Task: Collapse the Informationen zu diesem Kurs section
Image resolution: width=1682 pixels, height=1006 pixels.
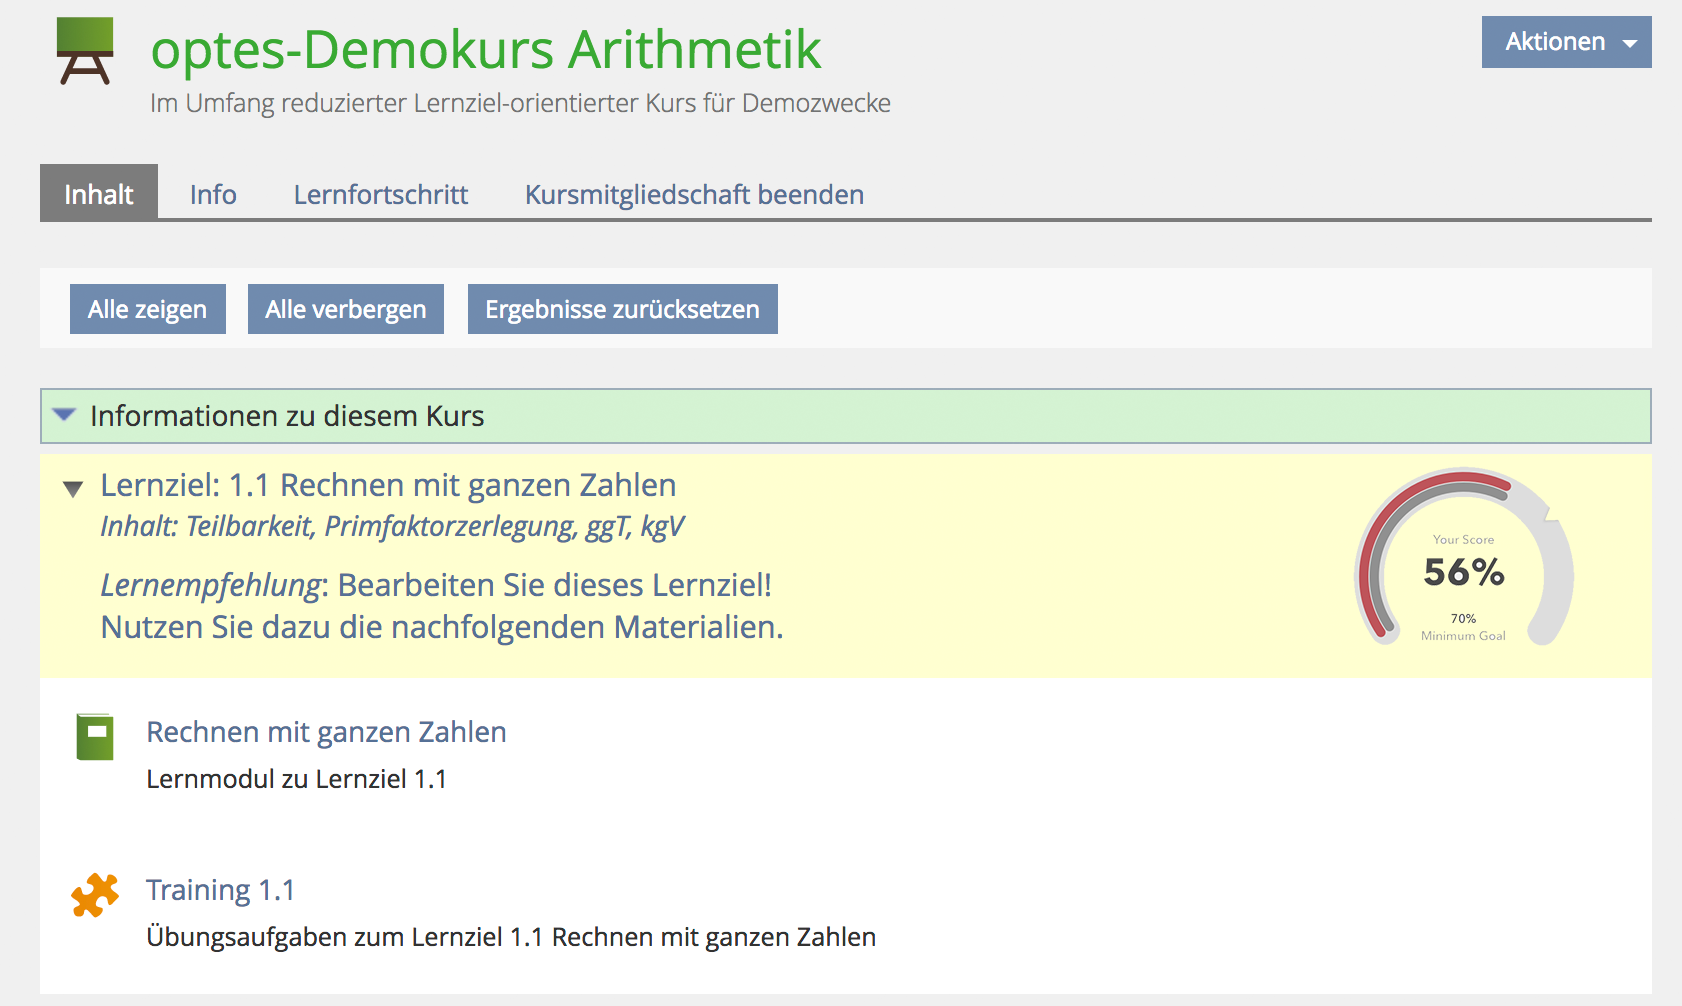Action: coord(64,415)
